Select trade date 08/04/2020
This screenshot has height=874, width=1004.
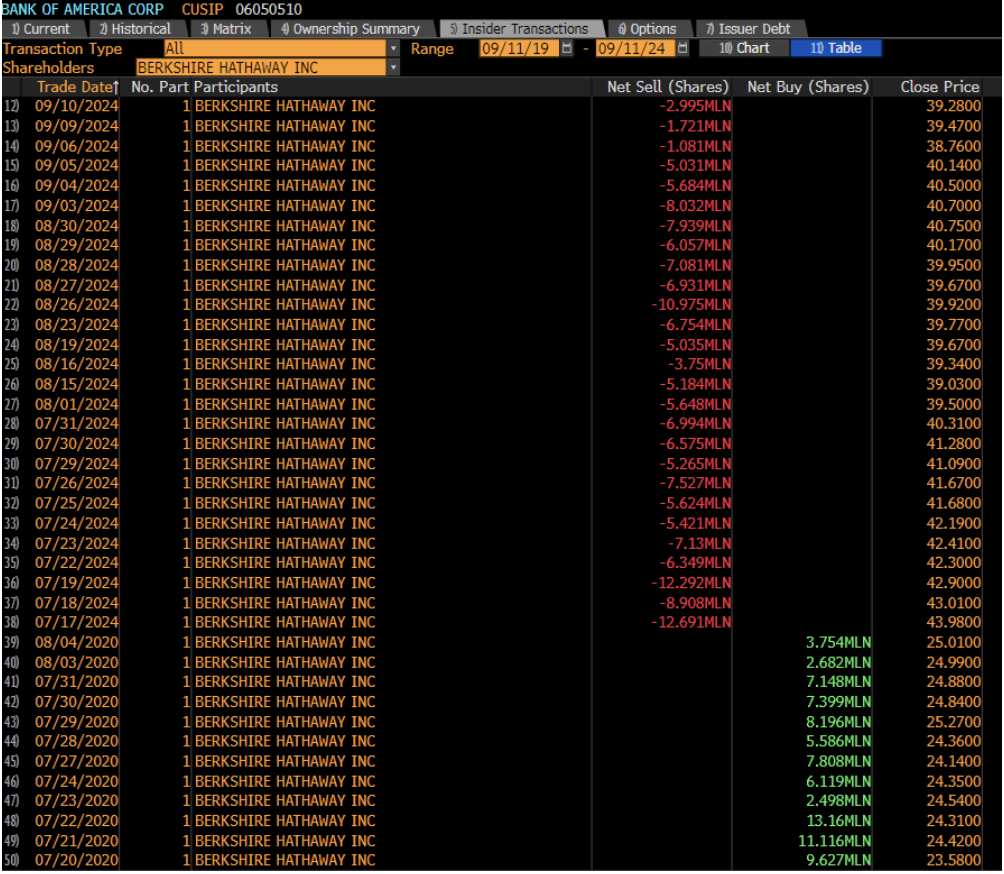coord(77,643)
